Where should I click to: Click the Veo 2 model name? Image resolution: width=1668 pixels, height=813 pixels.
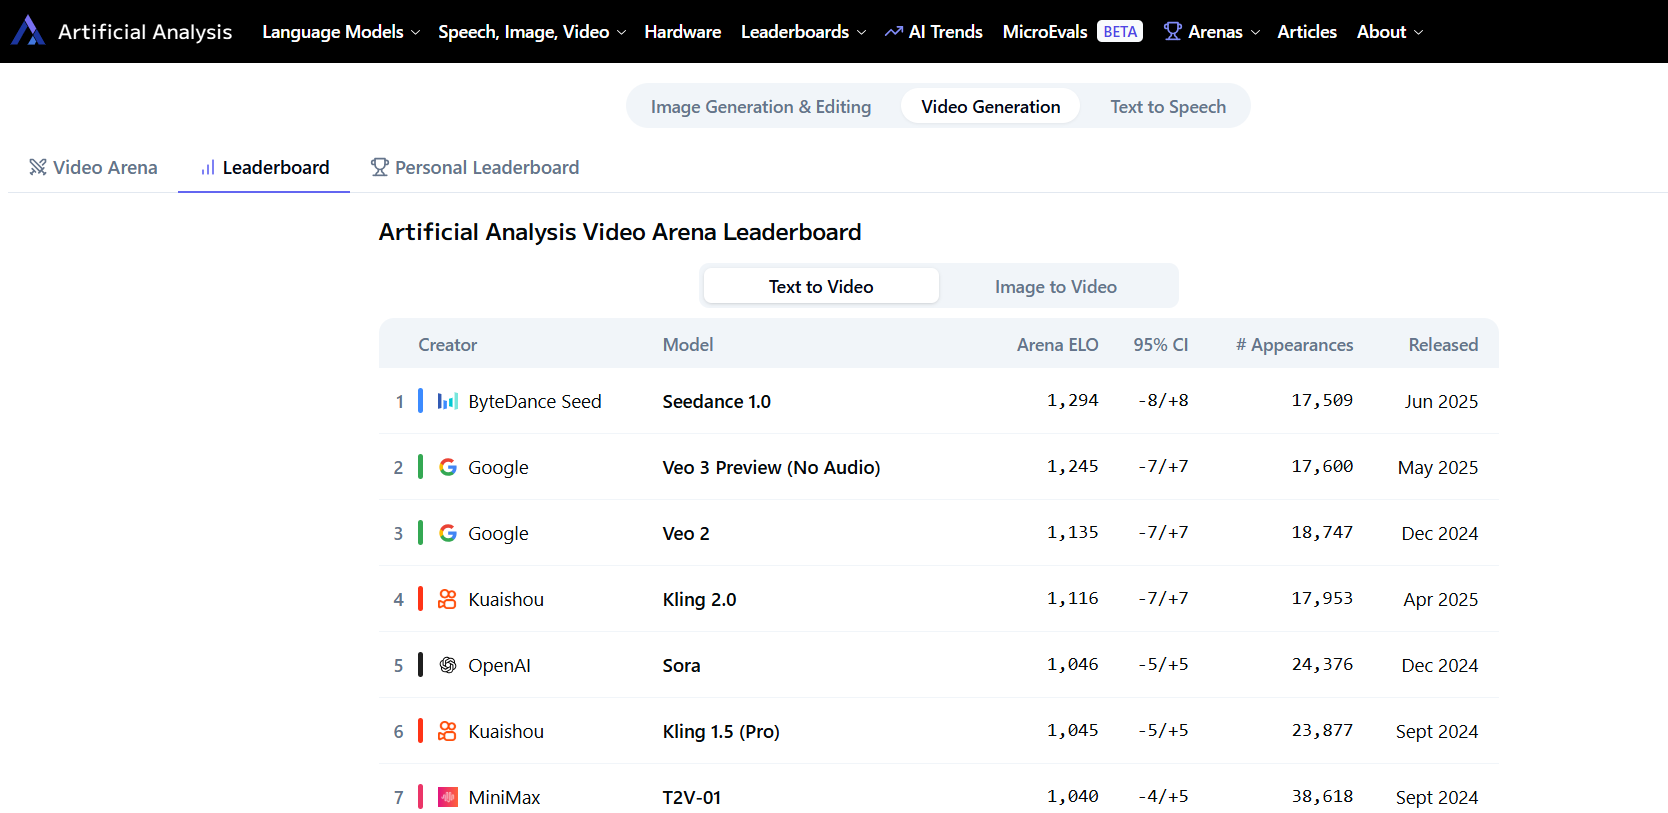pos(686,533)
